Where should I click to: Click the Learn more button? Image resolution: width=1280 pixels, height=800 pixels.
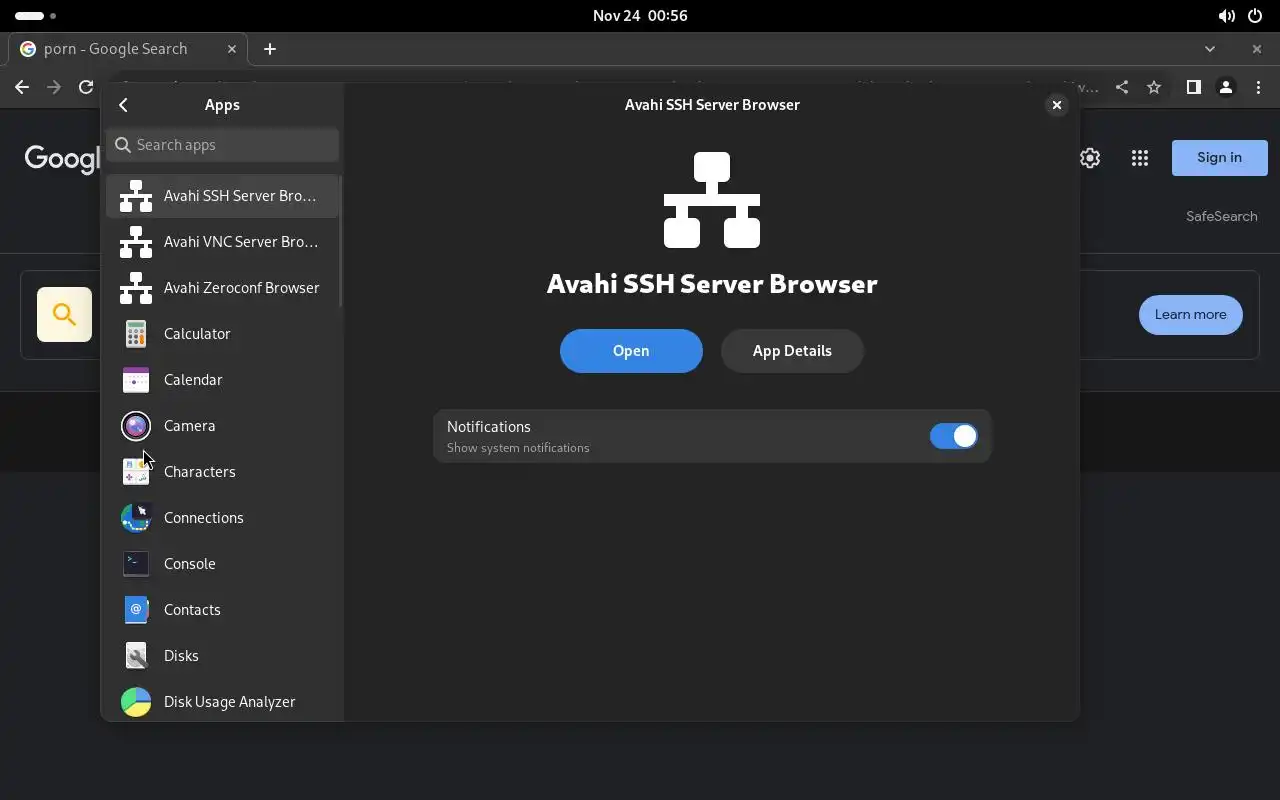click(1190, 315)
